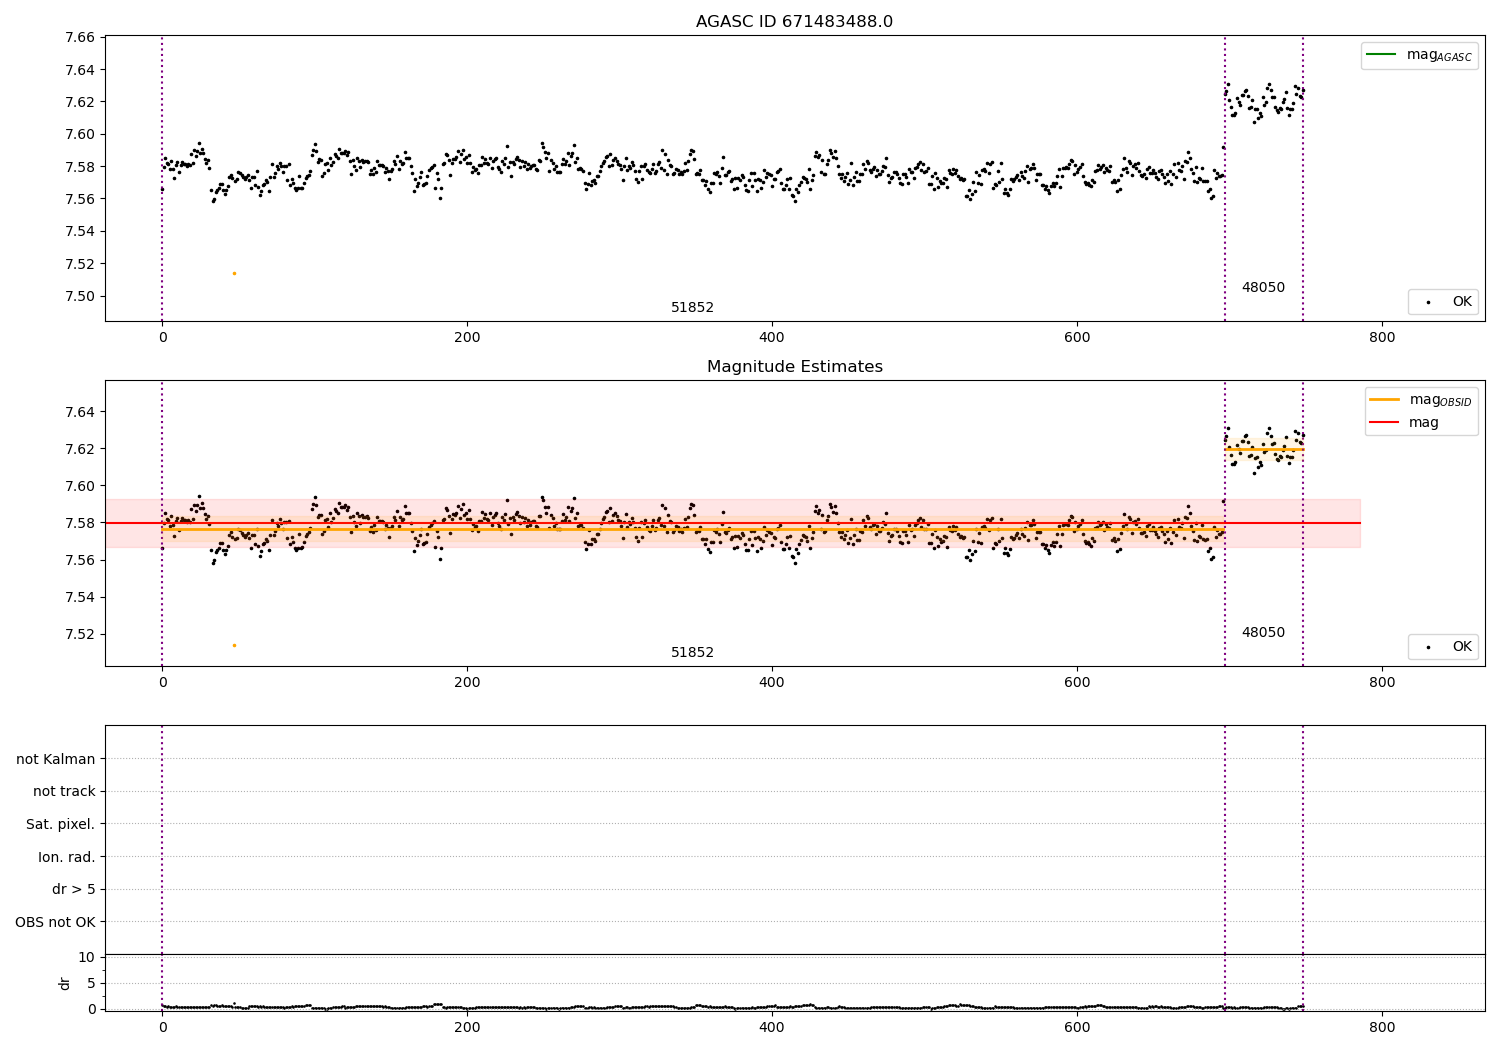Screen dimensions: 1500x1050
Task: Click the 48050 label in the top plot
Action: tap(1263, 288)
